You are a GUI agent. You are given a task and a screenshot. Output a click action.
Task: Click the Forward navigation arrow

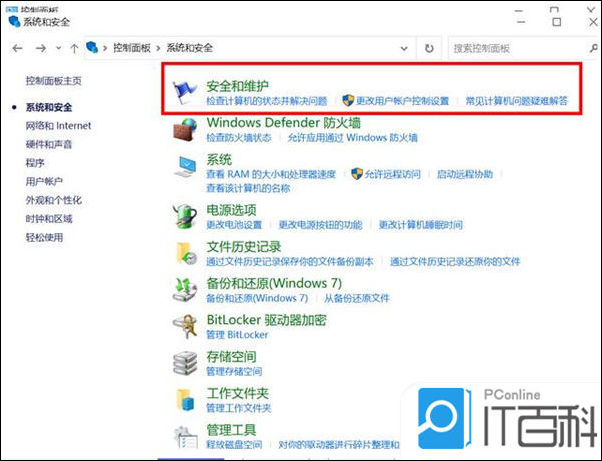(x=41, y=48)
